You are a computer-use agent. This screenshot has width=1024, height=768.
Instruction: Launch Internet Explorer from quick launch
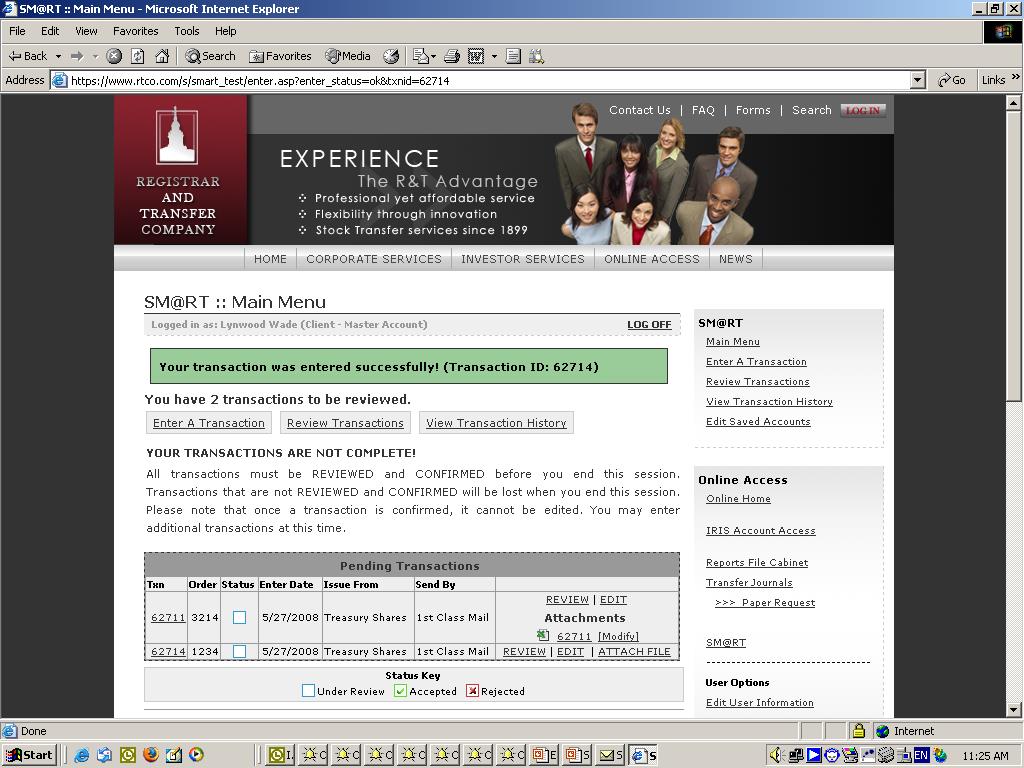point(82,755)
